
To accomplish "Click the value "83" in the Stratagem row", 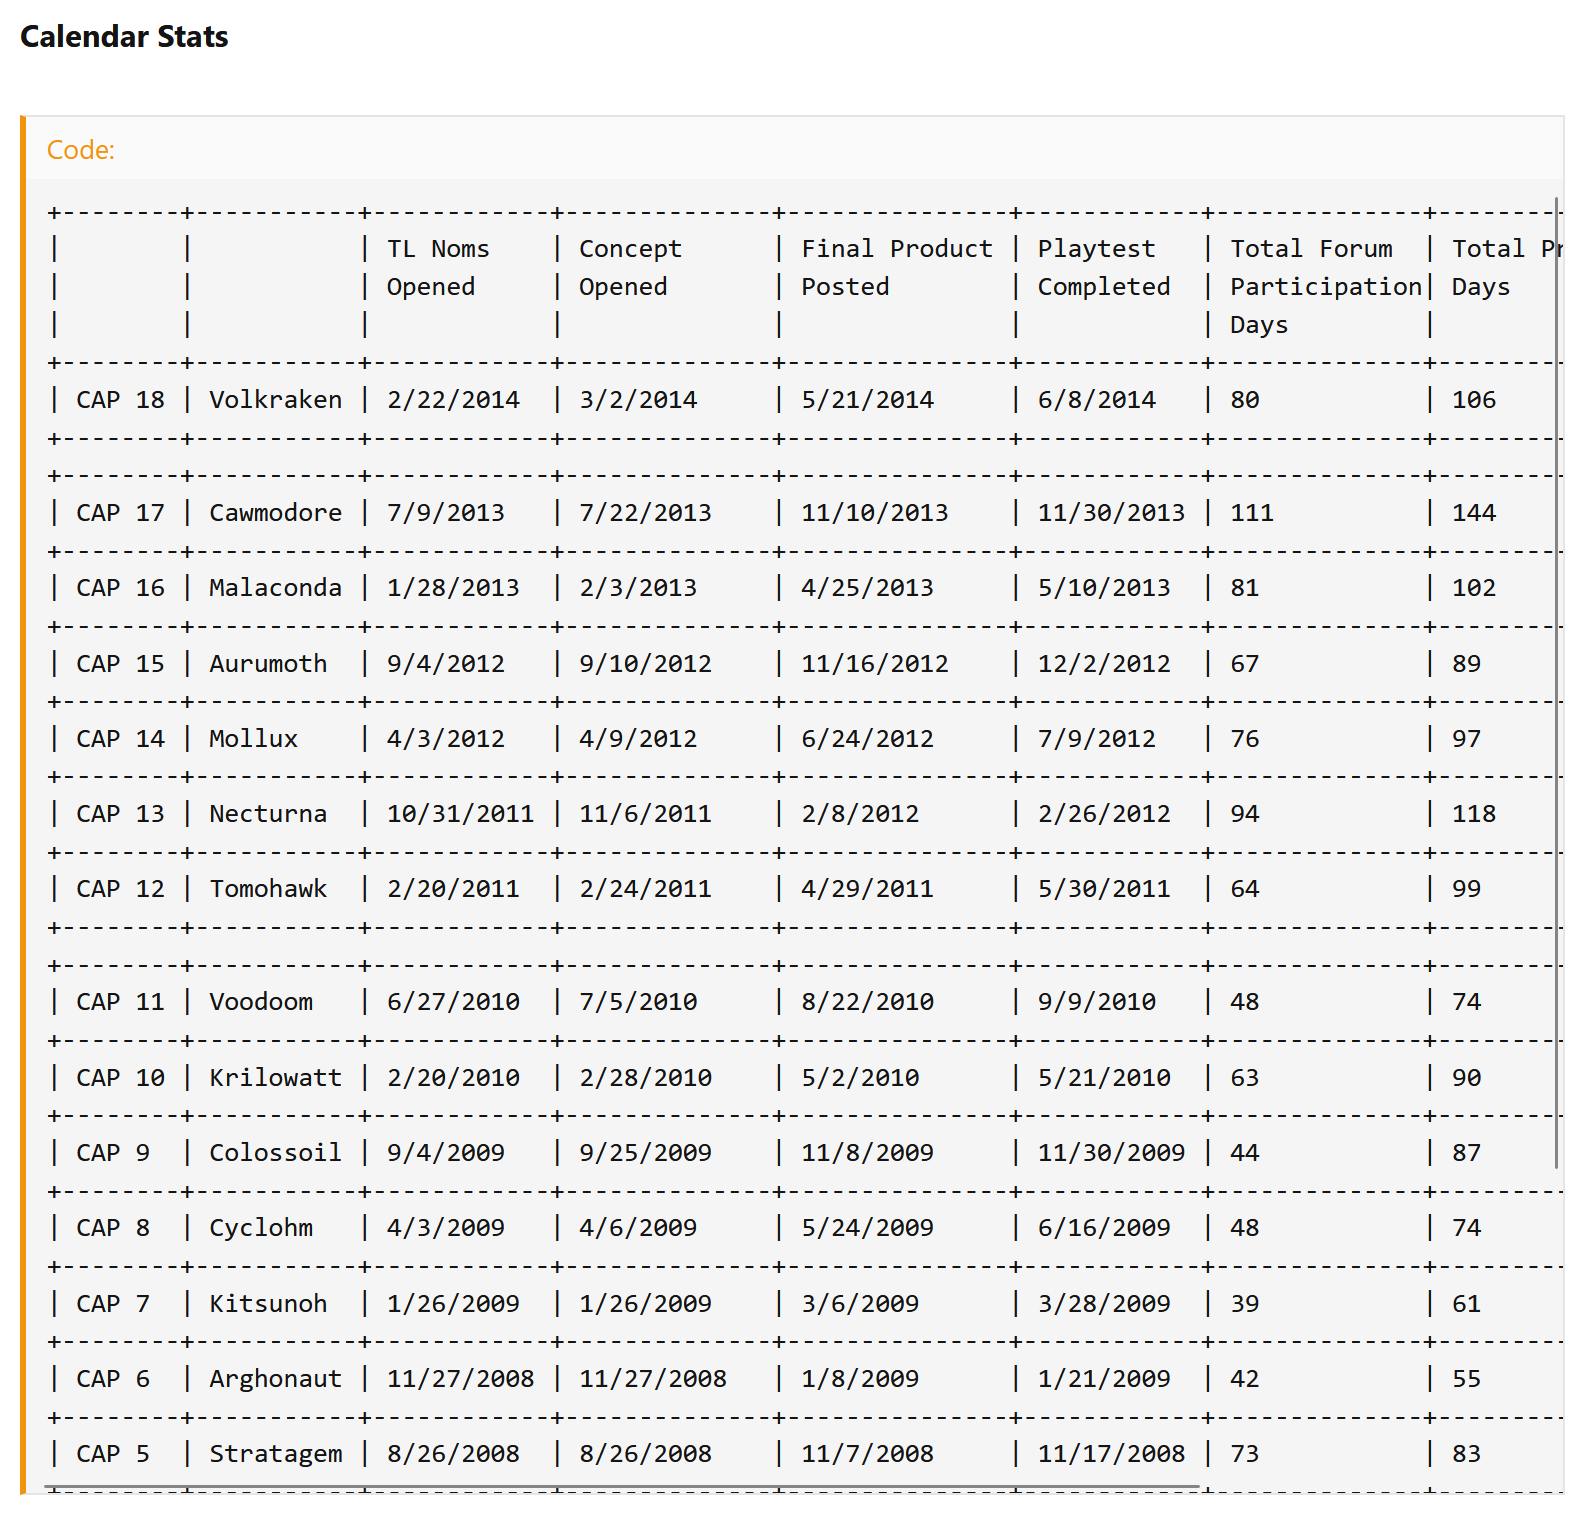I will [1466, 1454].
